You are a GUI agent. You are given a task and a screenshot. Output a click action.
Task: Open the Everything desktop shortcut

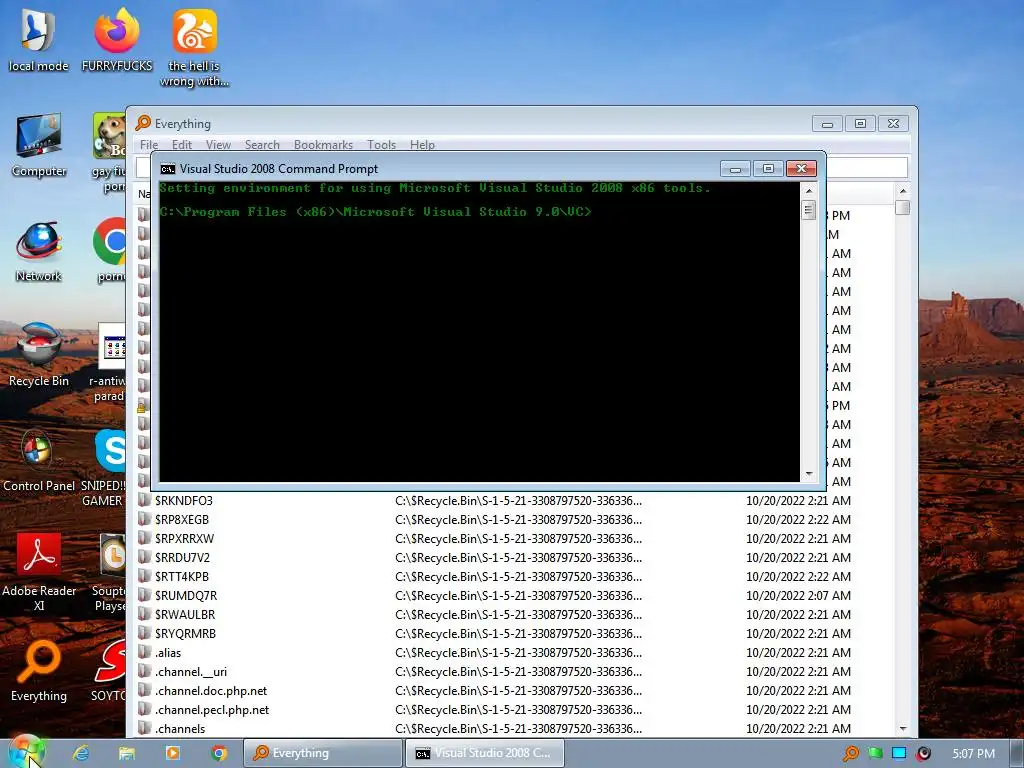pos(39,671)
